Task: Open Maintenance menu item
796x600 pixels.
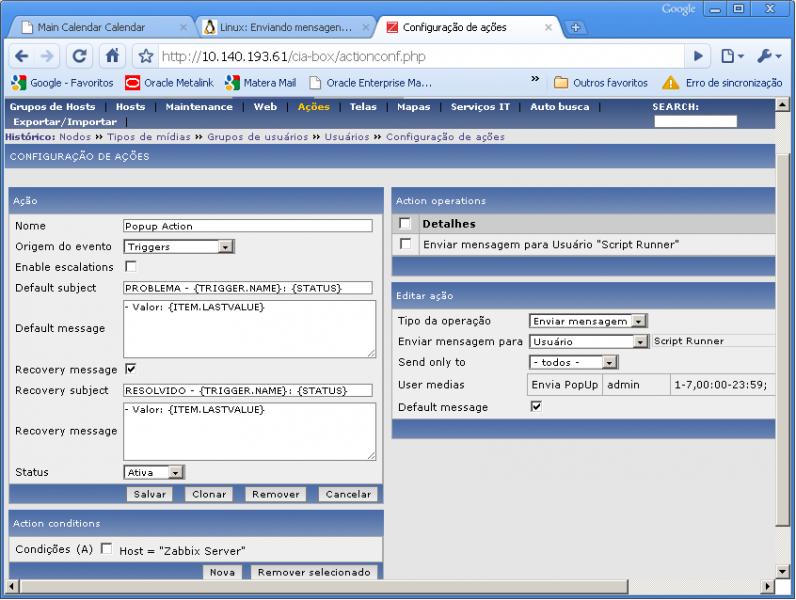Action: click(x=199, y=107)
